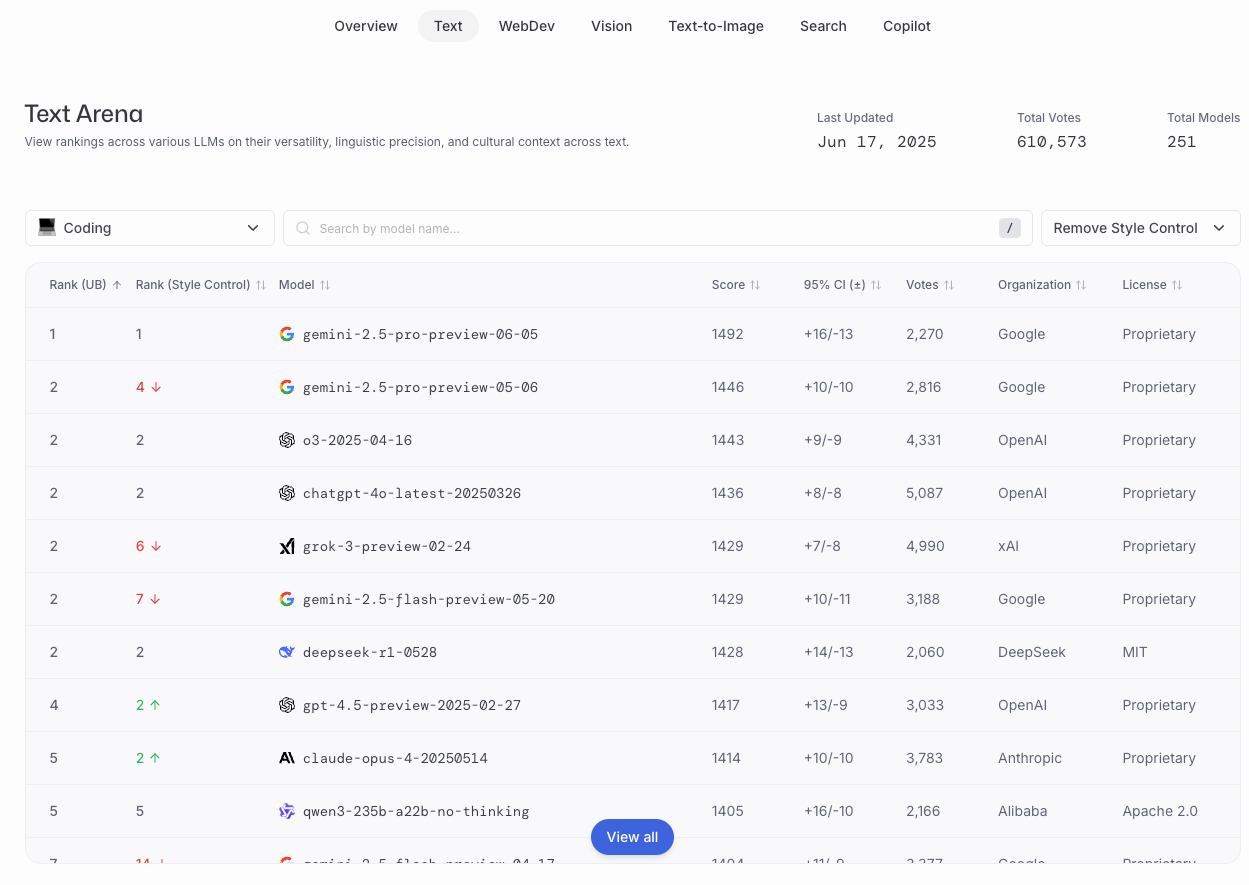Open chatgpt-4o-latest-20250326 model link
The width and height of the screenshot is (1249, 885).
pyautogui.click(x=412, y=493)
